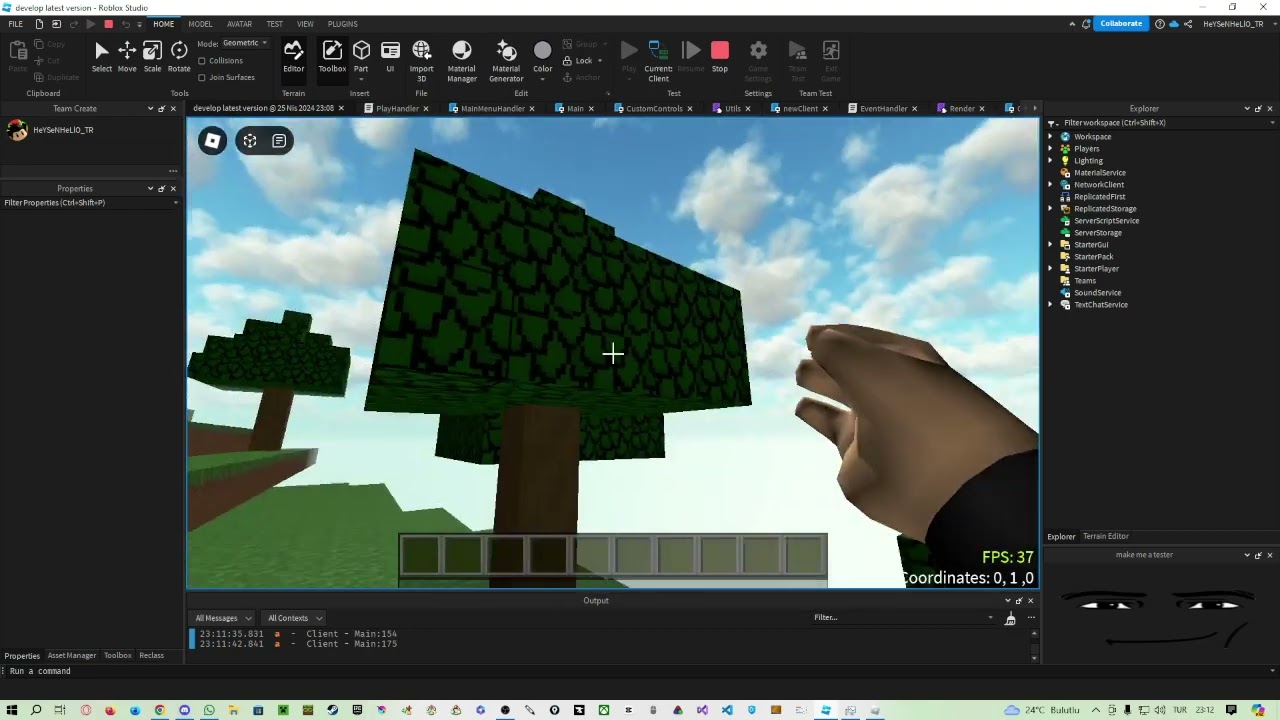This screenshot has width=1280, height=720.
Task: Enable the Collisions checkbox
Action: (202, 61)
